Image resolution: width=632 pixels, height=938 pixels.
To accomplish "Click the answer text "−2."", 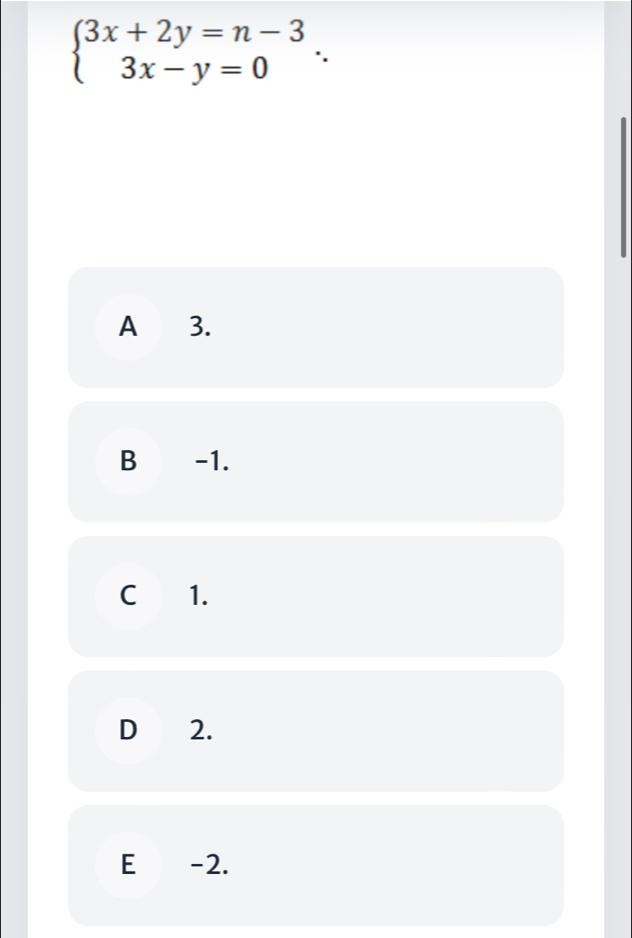I will [x=209, y=865].
